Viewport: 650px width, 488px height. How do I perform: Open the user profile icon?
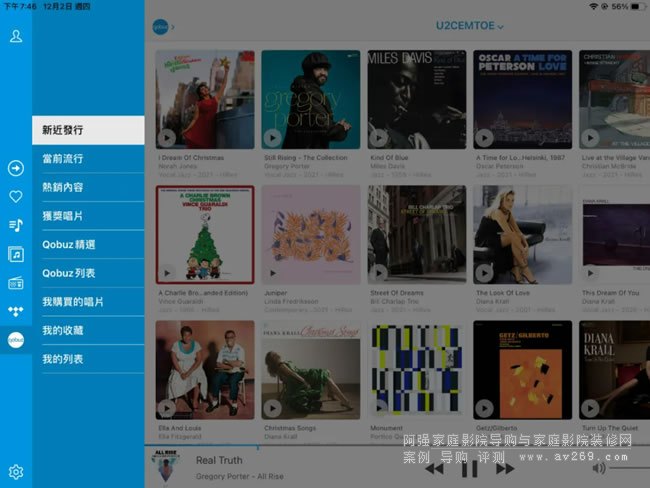pos(16,36)
